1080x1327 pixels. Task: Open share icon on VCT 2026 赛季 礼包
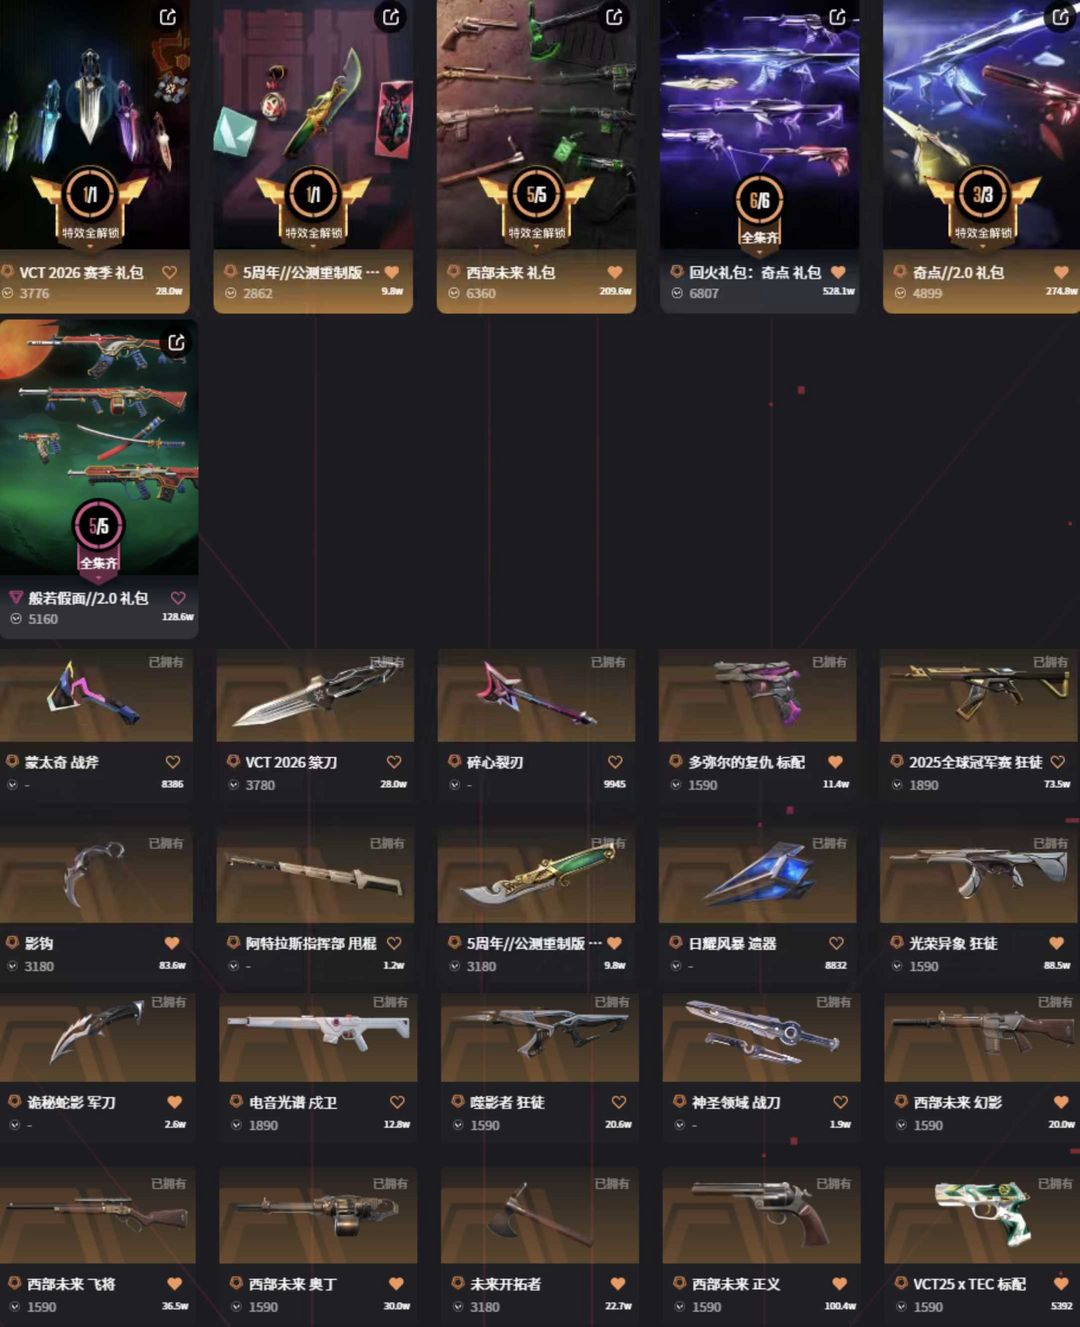[x=168, y=17]
